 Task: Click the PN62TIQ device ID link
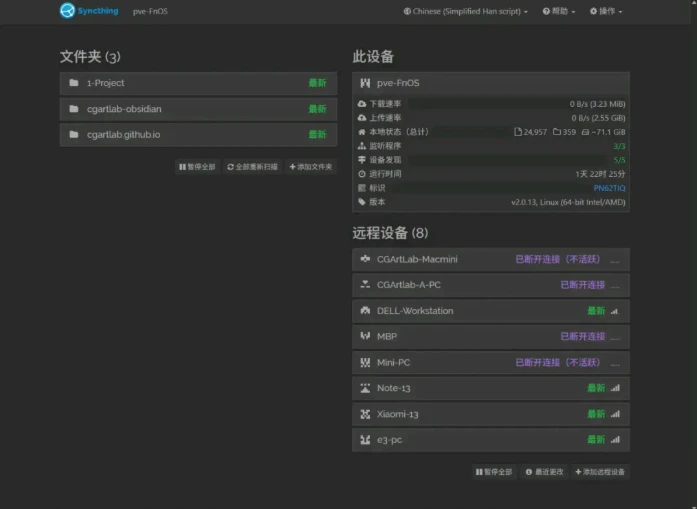coord(609,188)
